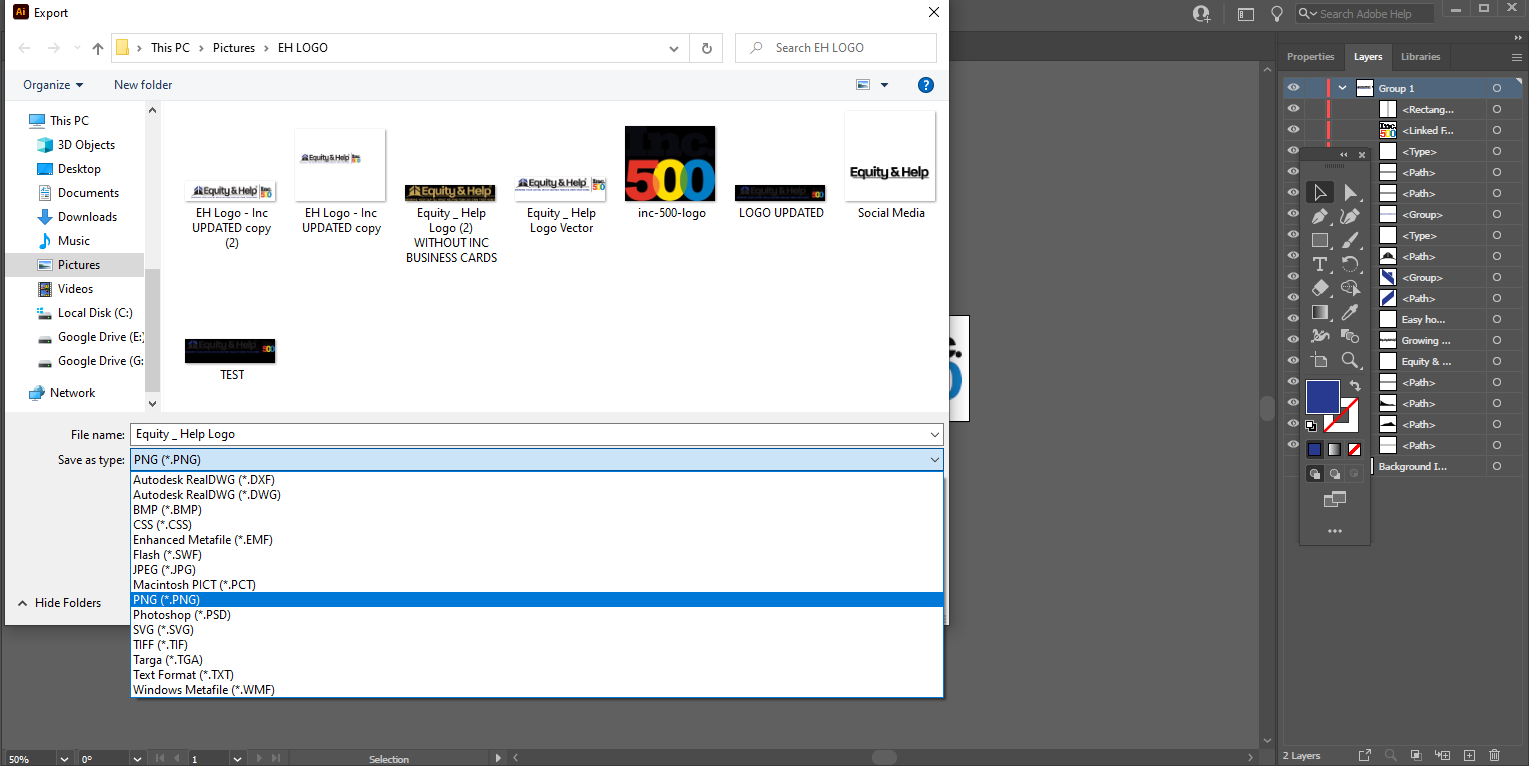
Task: Toggle visibility of <Rectang... layer
Action: coord(1293,109)
